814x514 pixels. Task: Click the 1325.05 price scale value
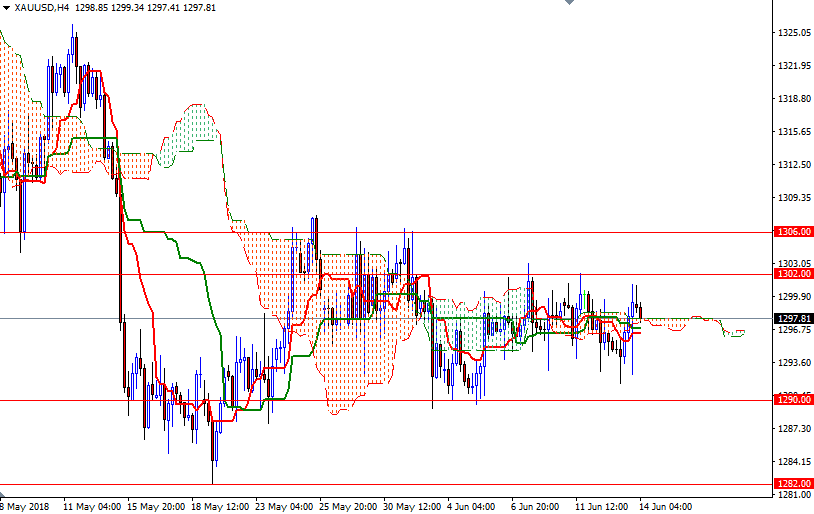click(x=794, y=33)
